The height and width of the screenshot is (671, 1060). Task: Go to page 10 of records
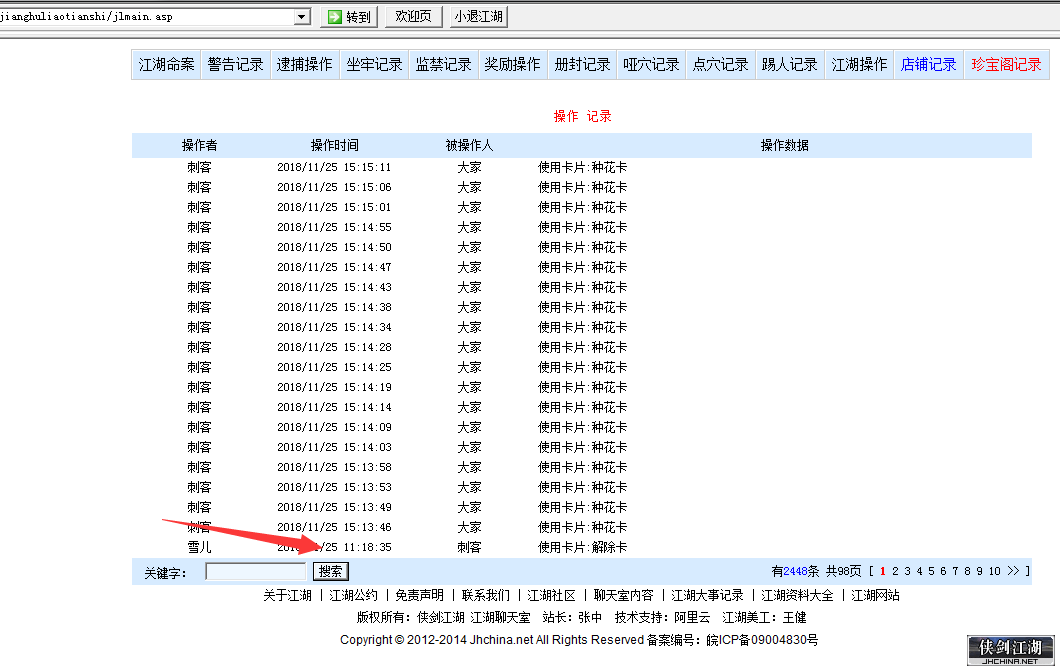click(994, 571)
